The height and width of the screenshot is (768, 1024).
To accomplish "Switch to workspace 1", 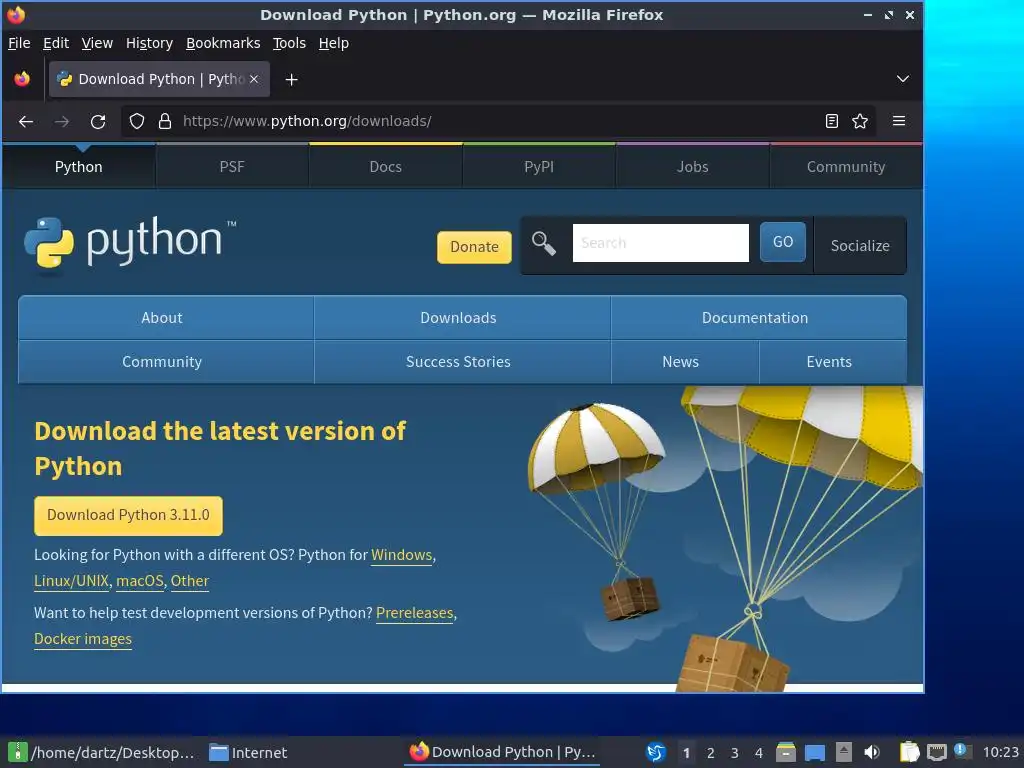I will click(686, 753).
